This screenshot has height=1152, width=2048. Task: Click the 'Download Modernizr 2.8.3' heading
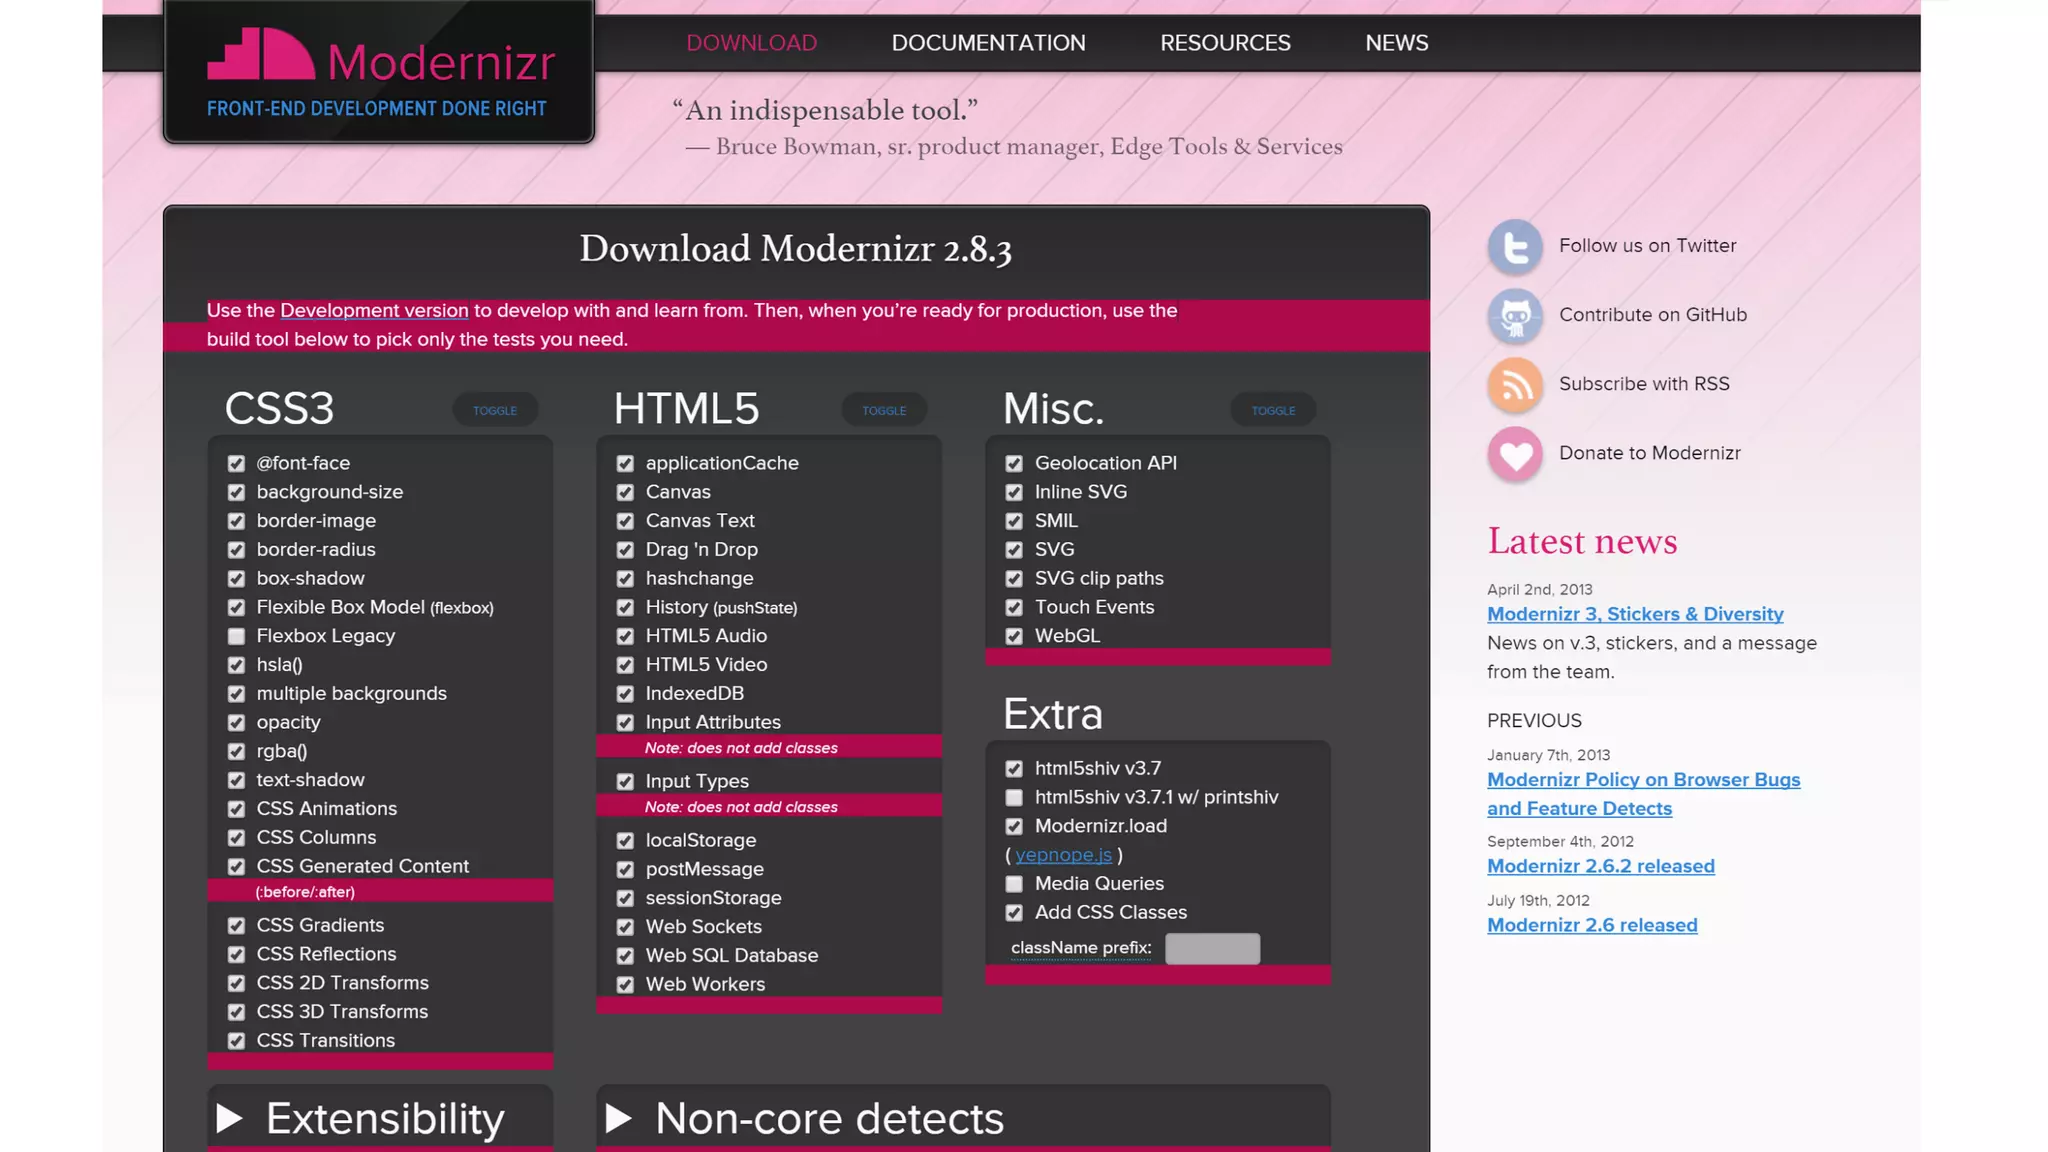[x=796, y=249]
